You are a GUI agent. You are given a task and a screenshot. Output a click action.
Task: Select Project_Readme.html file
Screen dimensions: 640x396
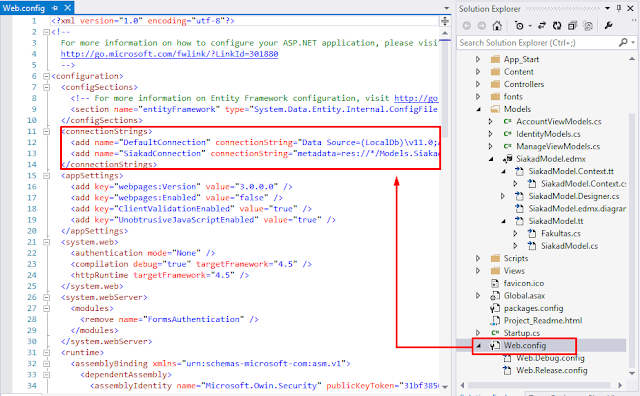pyautogui.click(x=542, y=320)
